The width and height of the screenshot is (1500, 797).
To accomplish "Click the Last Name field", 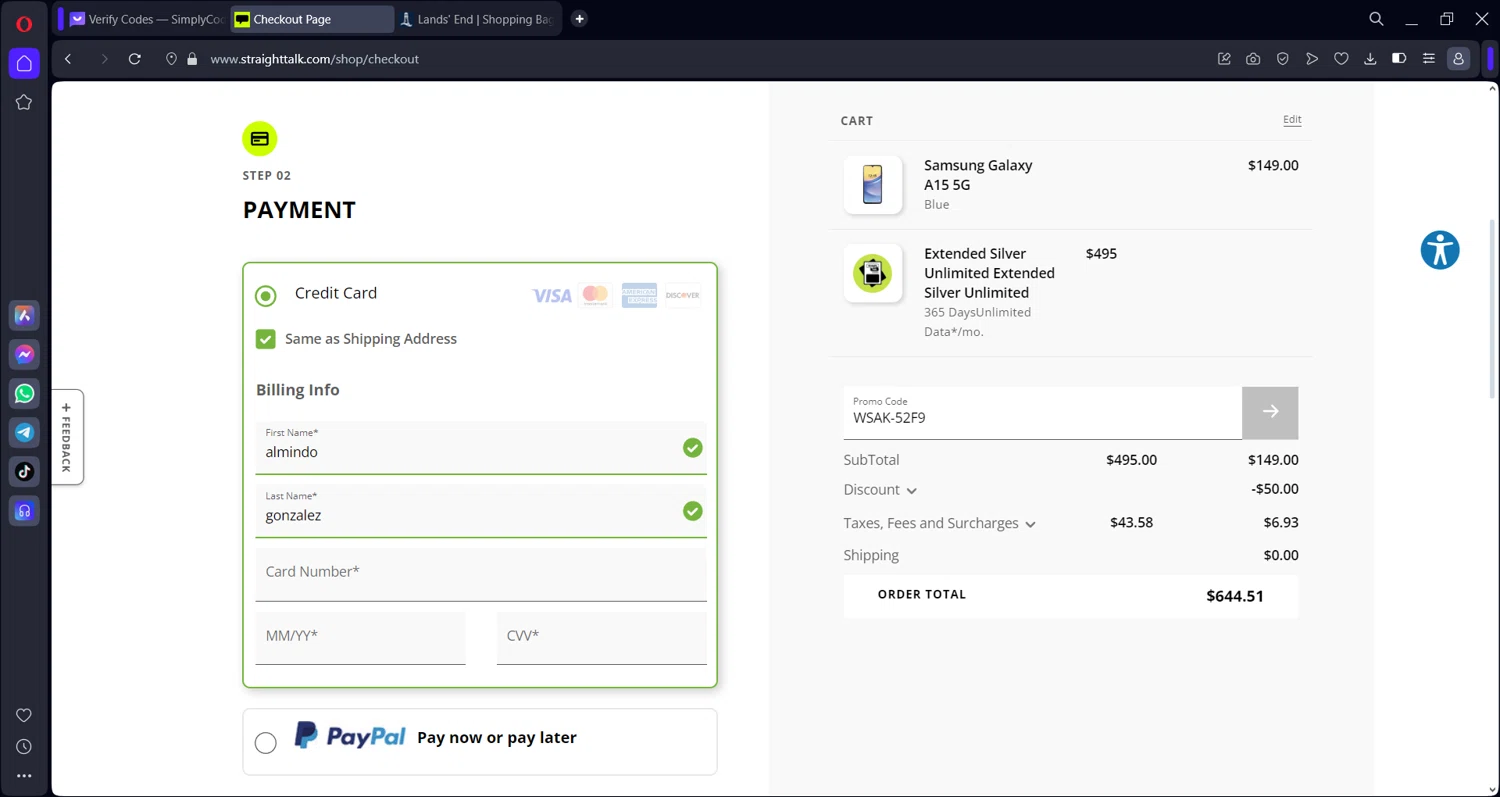I will pos(481,511).
